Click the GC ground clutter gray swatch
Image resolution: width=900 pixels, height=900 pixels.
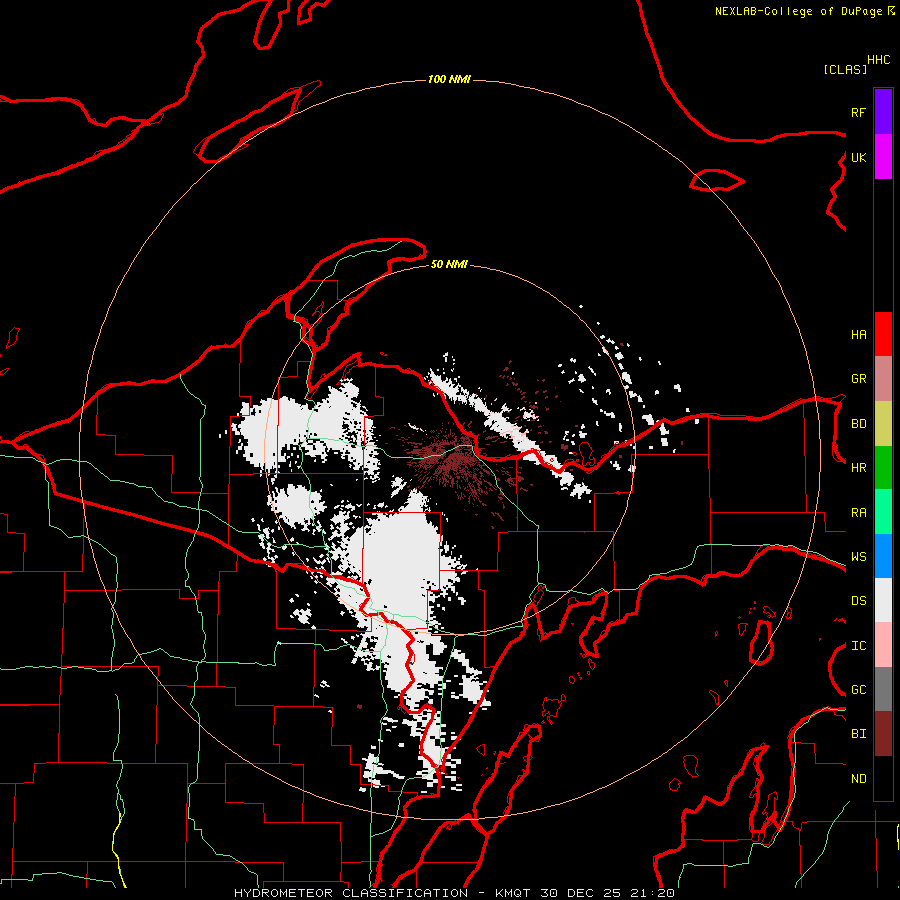(883, 689)
